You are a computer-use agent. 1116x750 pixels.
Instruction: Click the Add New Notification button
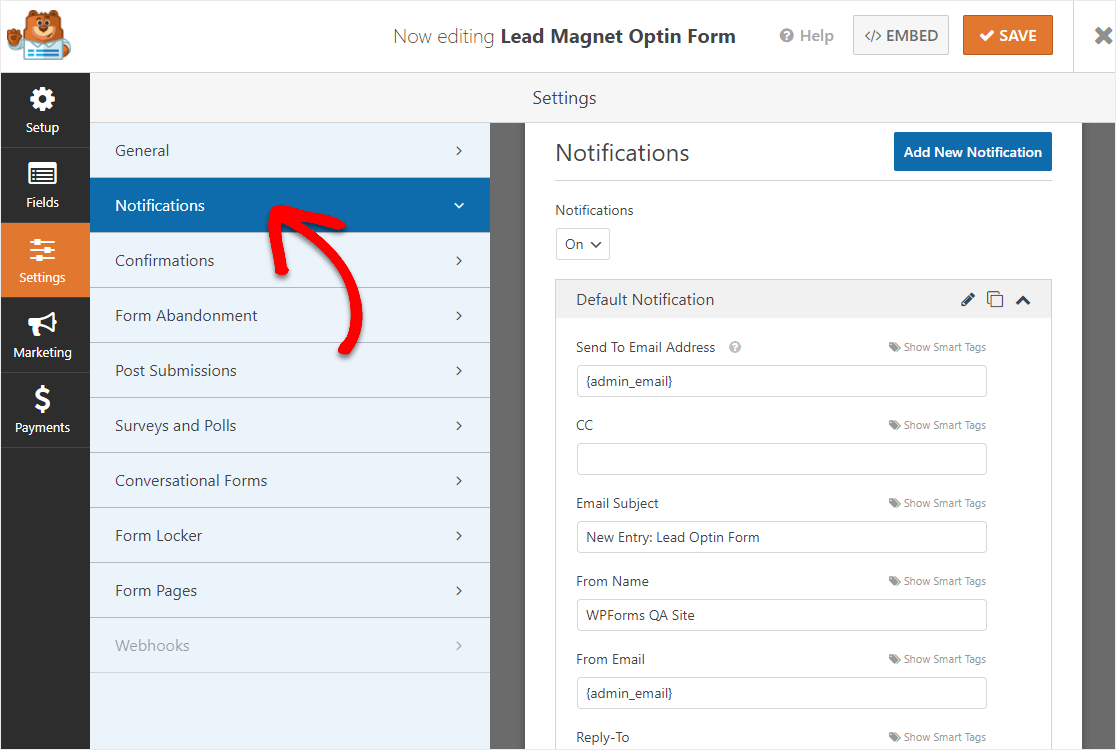coord(972,152)
